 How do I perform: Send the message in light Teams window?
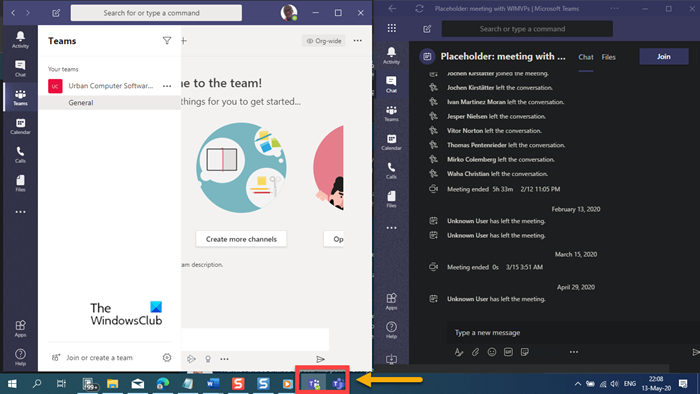[320, 359]
